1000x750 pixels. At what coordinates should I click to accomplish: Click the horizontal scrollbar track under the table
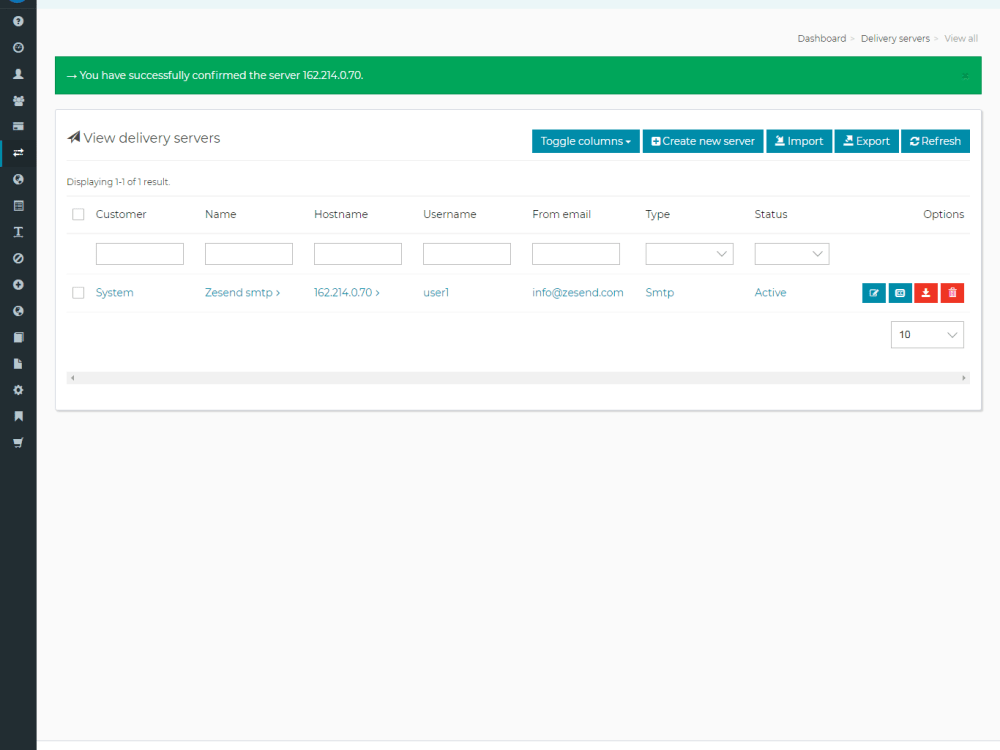(x=518, y=378)
